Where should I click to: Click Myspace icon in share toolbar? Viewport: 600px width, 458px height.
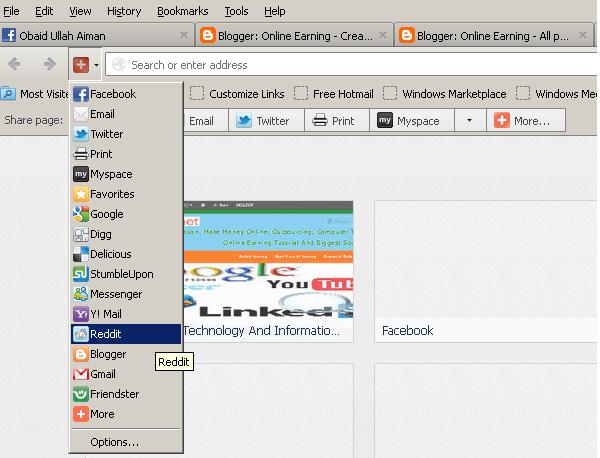(x=385, y=121)
